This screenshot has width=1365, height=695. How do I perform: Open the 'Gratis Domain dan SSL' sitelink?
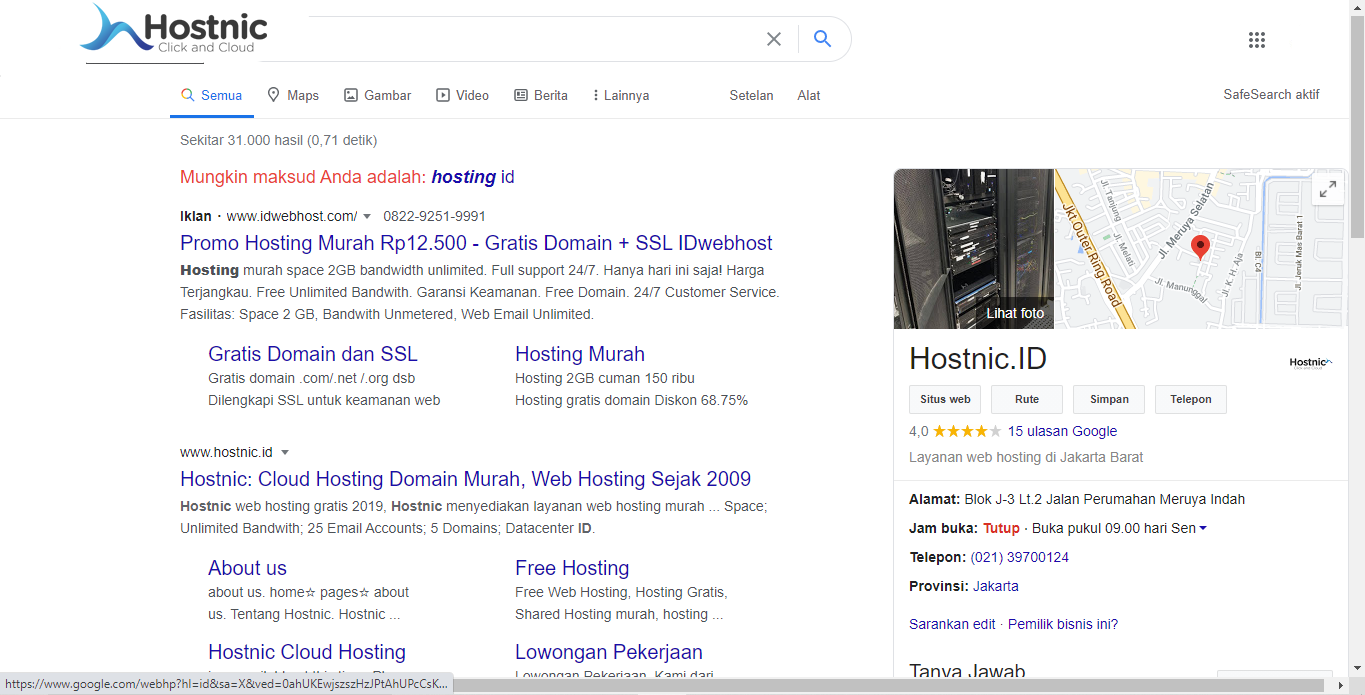tap(313, 354)
